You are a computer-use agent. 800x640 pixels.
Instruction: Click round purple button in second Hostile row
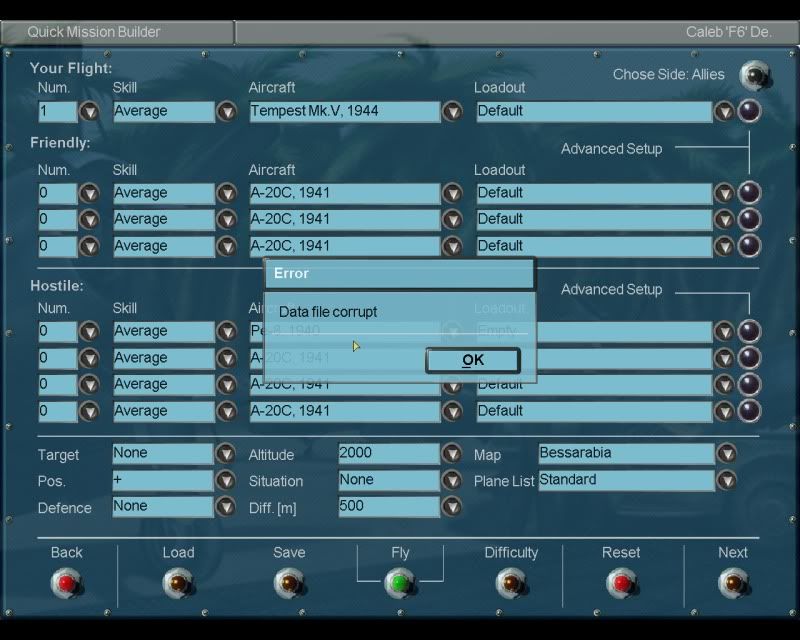[x=749, y=358]
